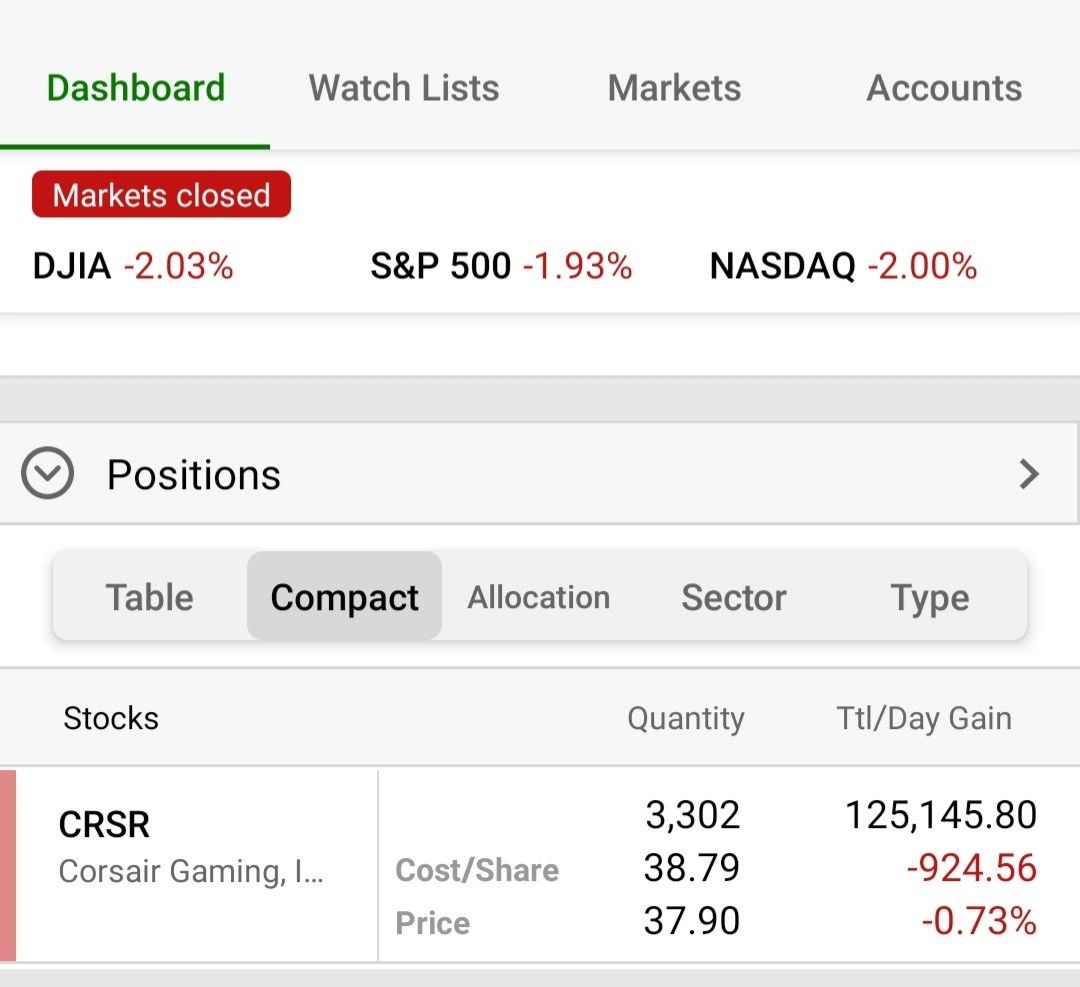Switch to the Watch Lists tab

point(404,88)
